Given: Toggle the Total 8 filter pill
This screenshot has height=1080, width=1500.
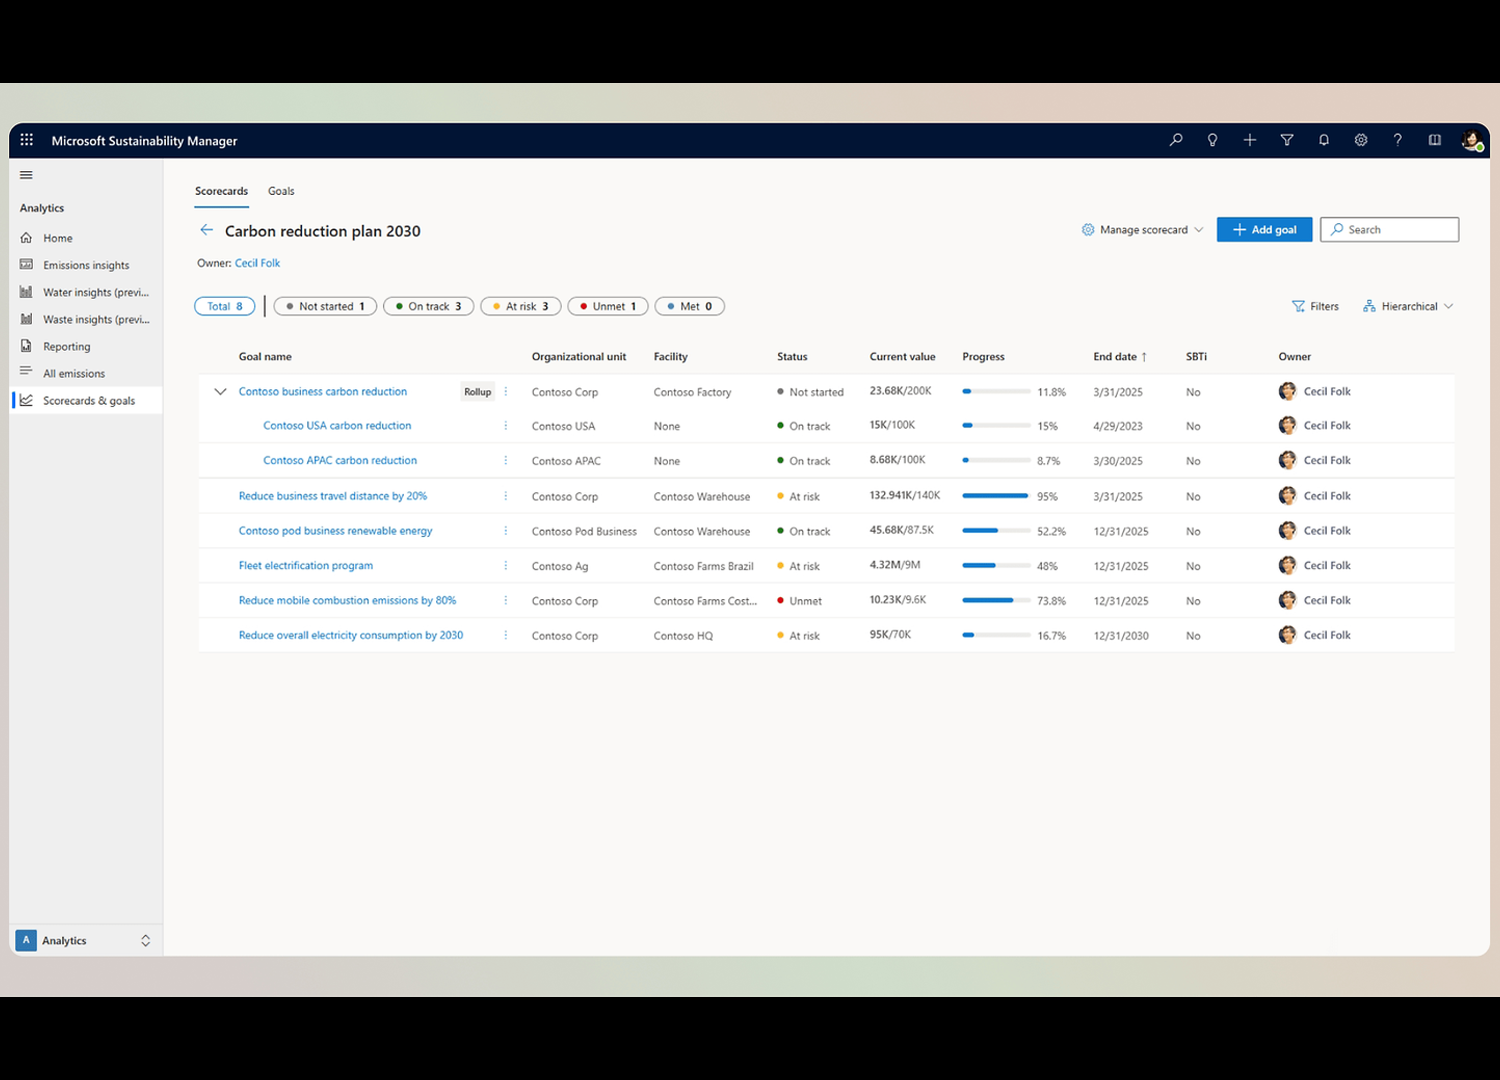Looking at the screenshot, I should tap(225, 306).
